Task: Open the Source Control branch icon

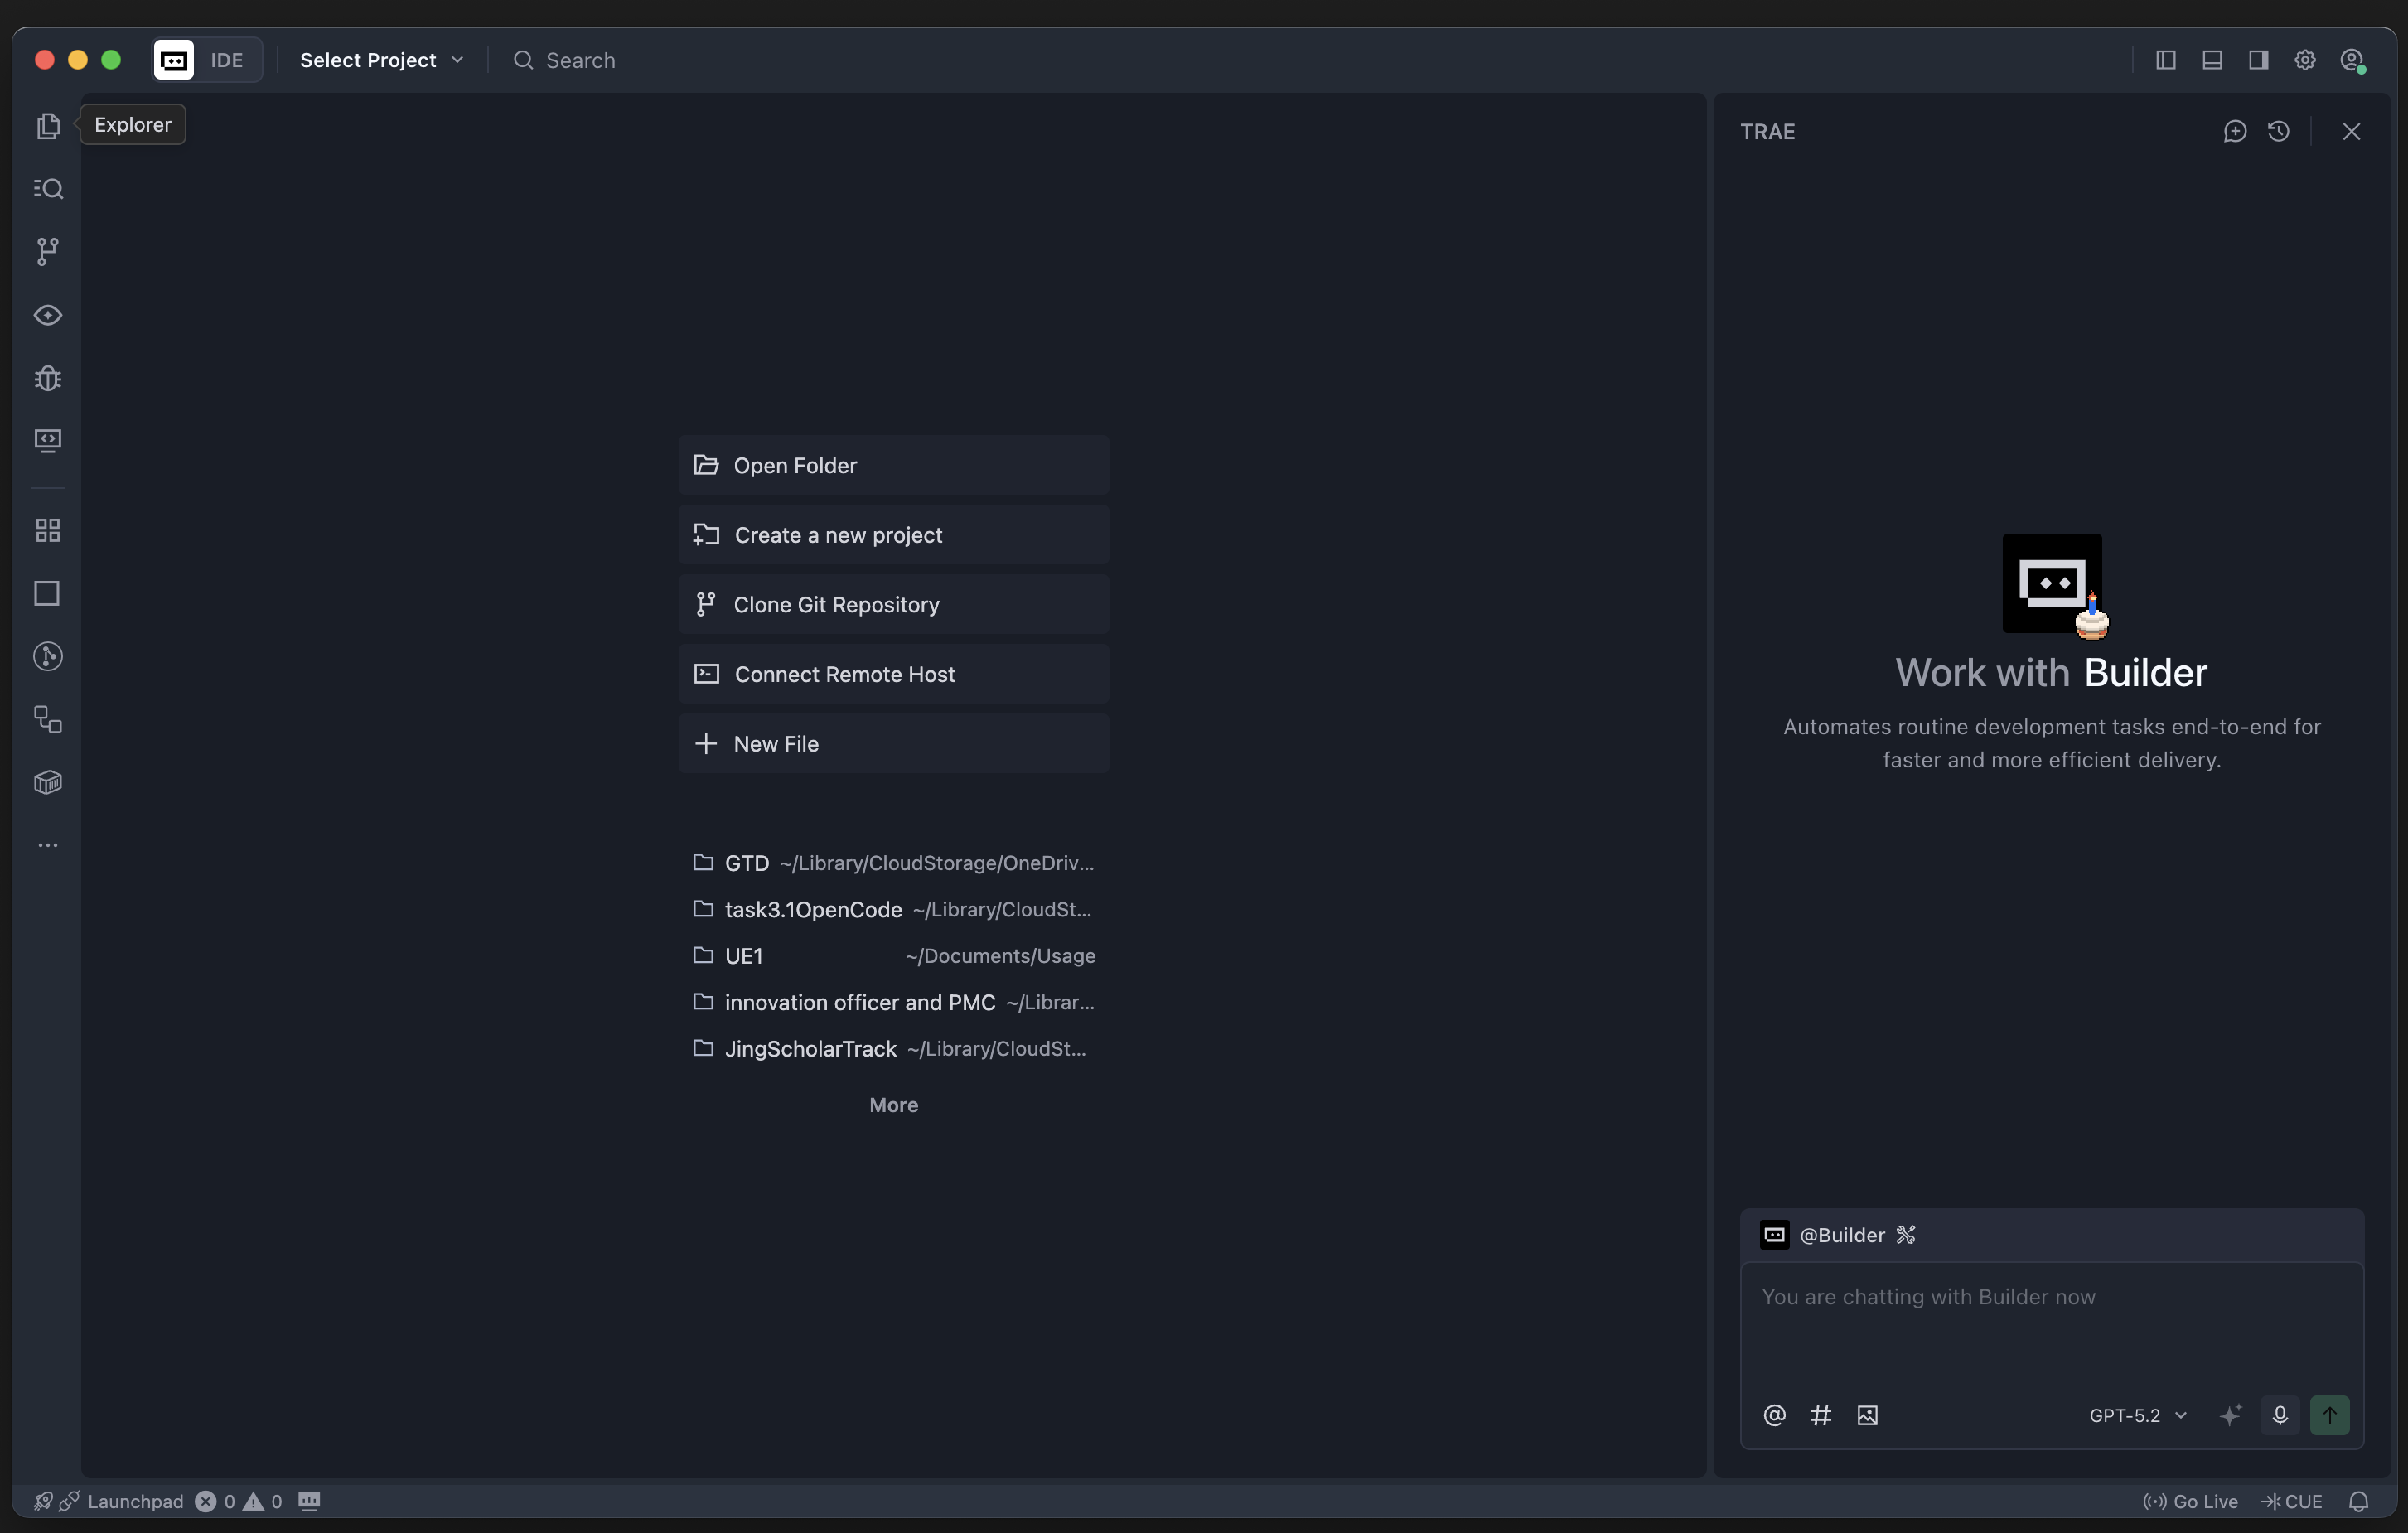Action: (48, 251)
